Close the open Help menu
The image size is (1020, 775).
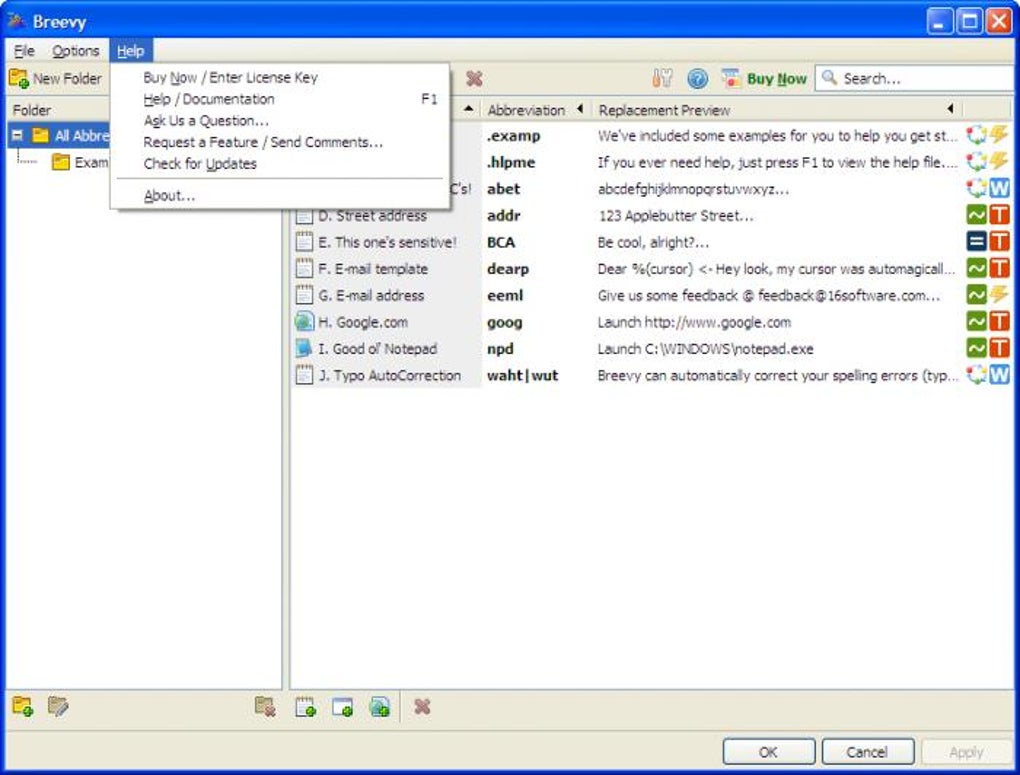coord(131,51)
